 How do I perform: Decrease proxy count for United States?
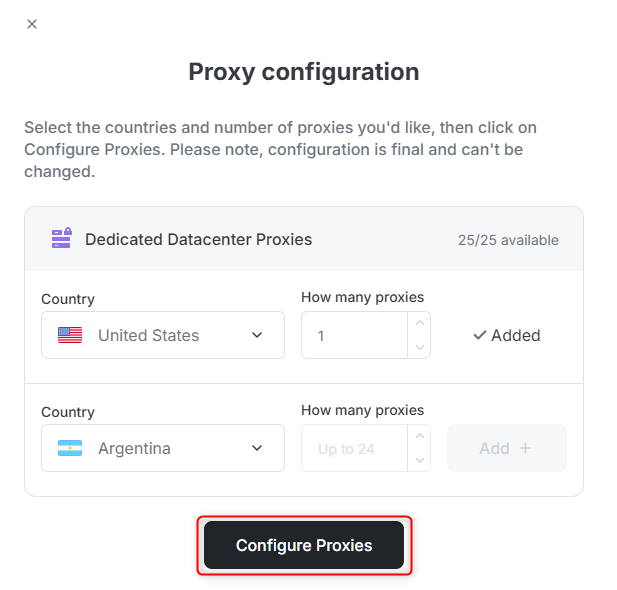(x=420, y=347)
